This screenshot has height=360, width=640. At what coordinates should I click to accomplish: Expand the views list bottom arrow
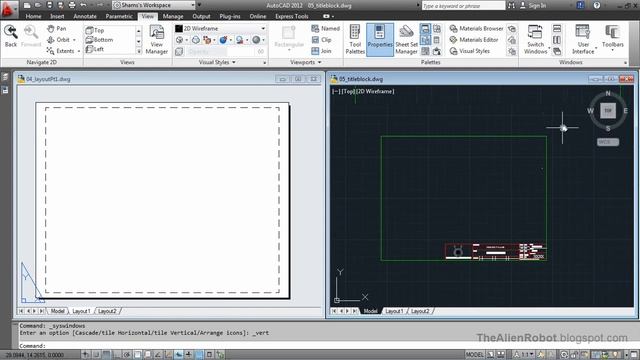click(x=139, y=51)
